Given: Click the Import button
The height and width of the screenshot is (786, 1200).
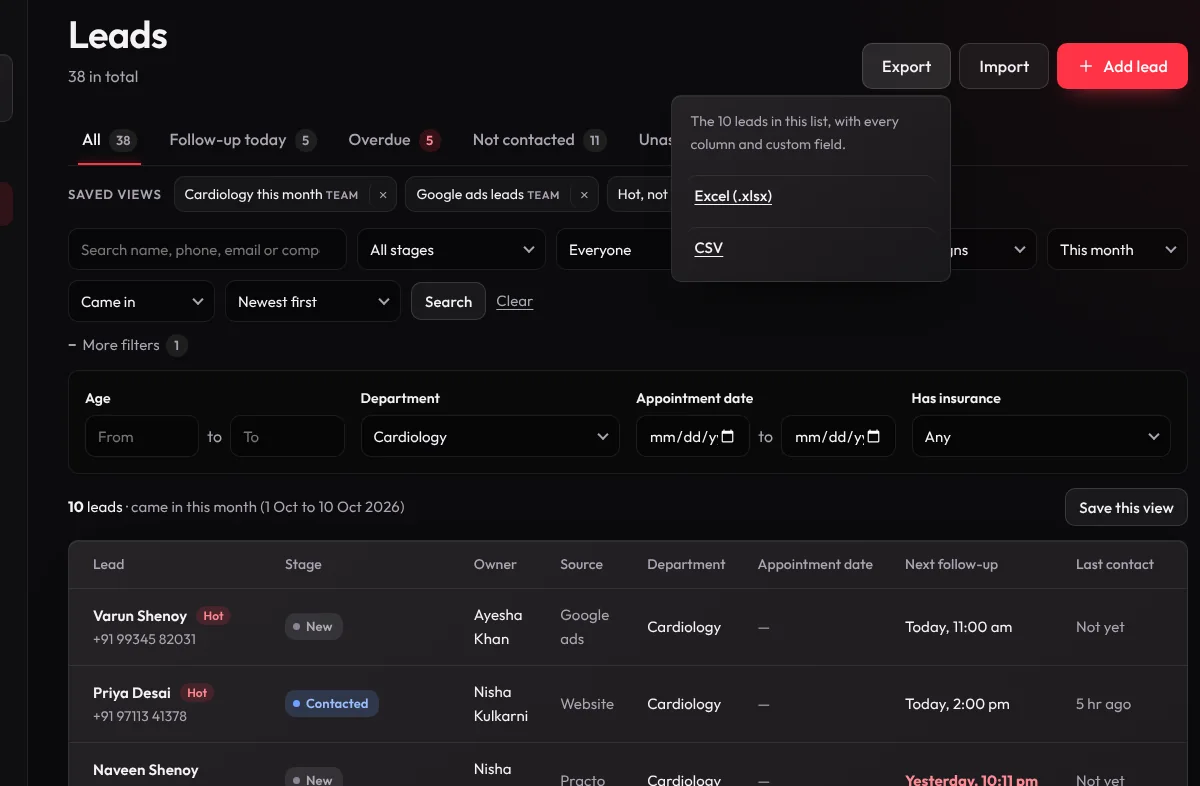Looking at the screenshot, I should tap(1004, 67).
